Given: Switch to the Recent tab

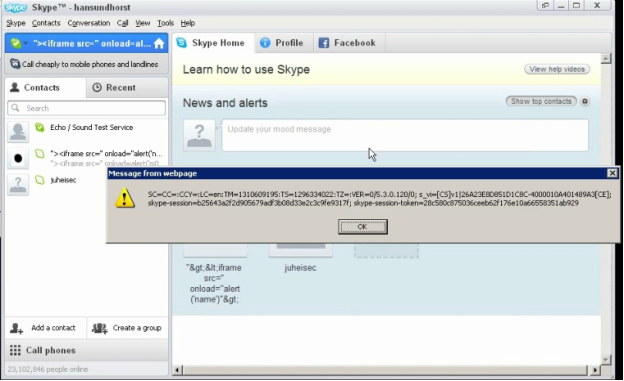Looking at the screenshot, I should pos(127,88).
